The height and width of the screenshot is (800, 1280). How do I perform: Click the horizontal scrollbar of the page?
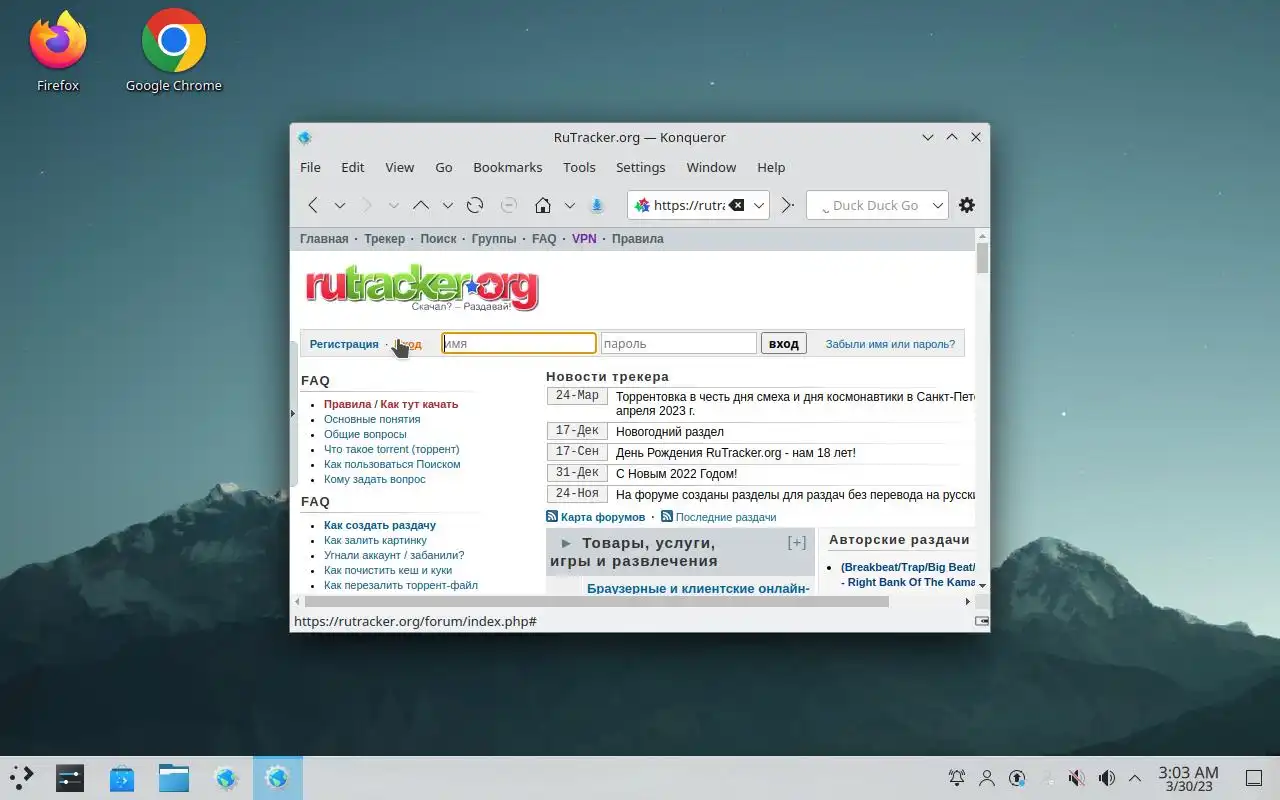click(x=596, y=601)
